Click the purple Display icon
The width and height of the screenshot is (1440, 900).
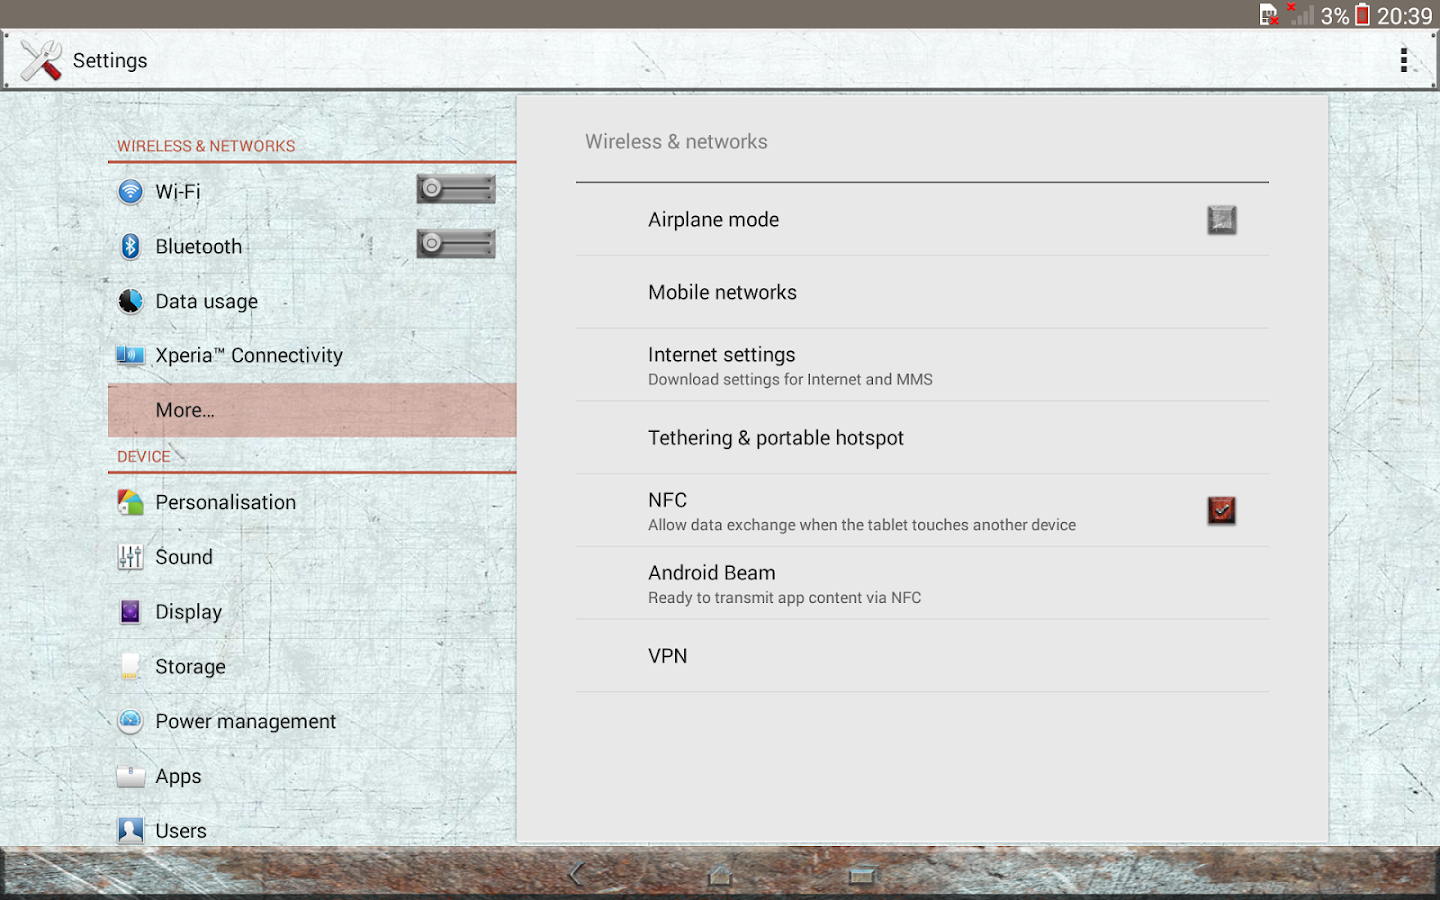[130, 611]
